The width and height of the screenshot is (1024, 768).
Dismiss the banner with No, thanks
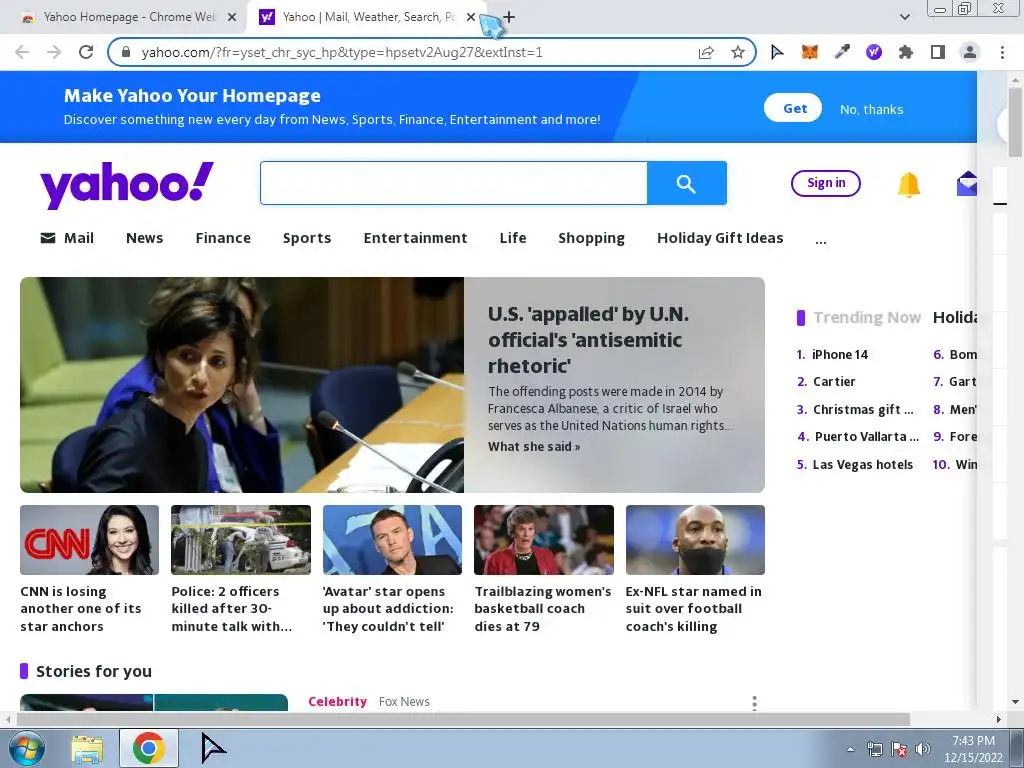tap(871, 109)
